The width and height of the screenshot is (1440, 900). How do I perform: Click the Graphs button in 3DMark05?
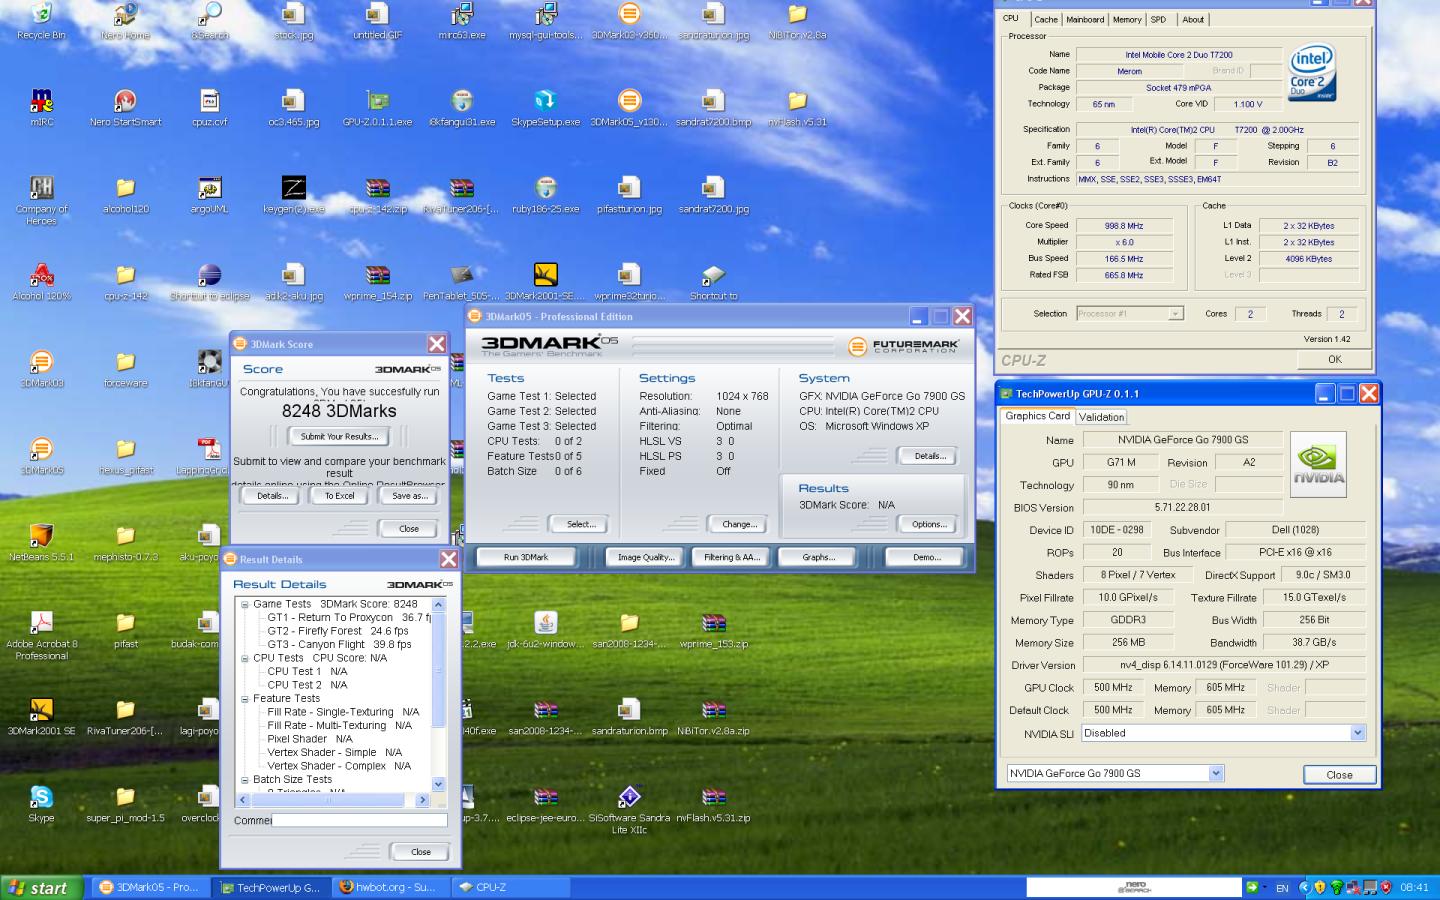tap(818, 557)
